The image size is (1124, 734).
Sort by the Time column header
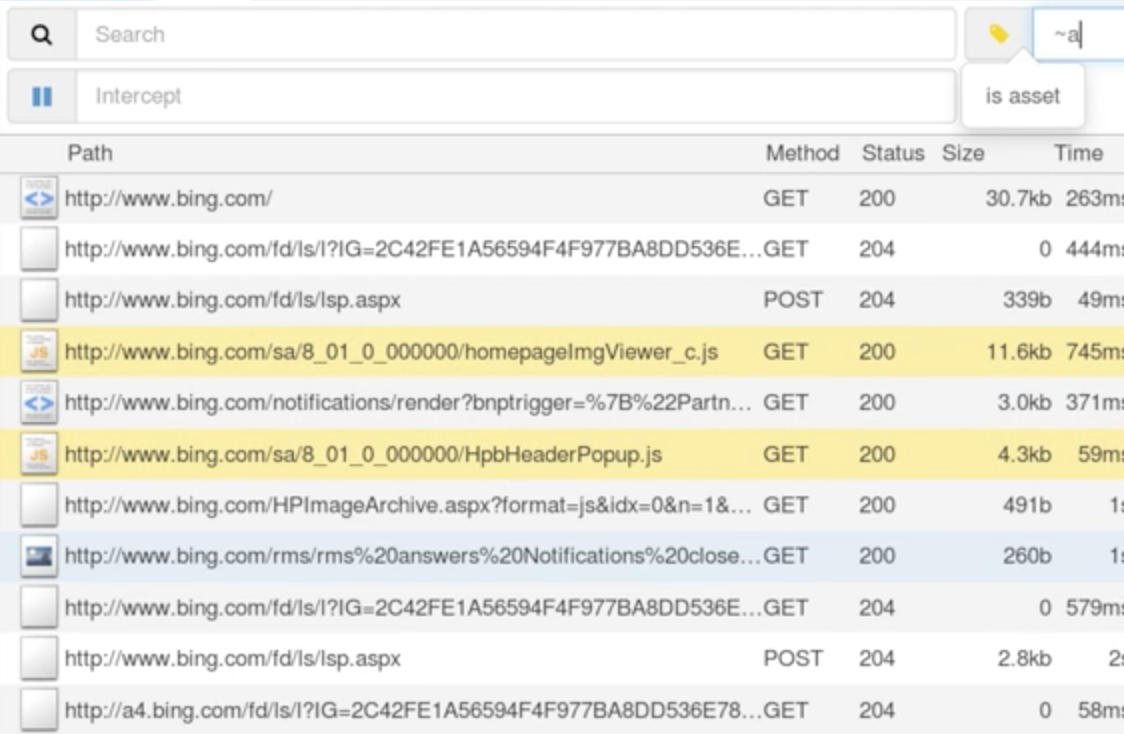(1078, 153)
